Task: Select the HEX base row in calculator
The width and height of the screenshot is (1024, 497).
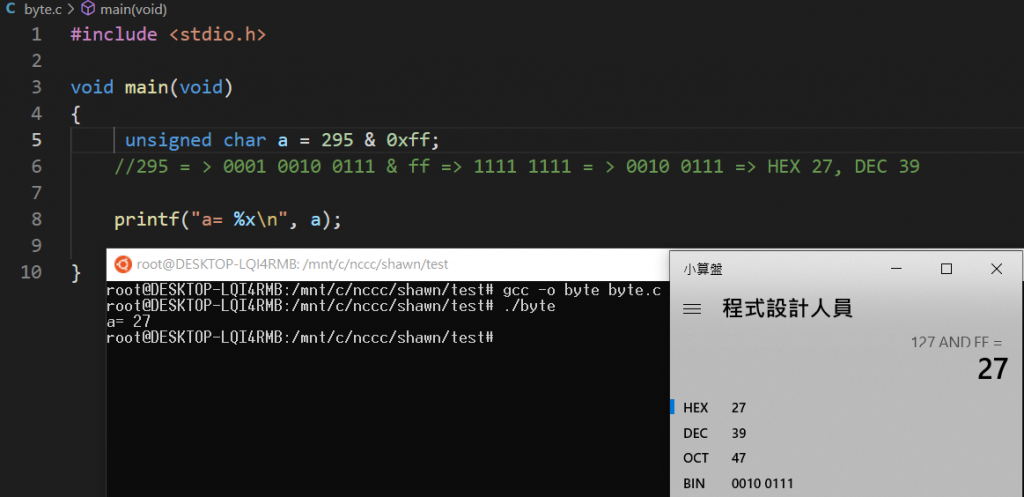Action: pyautogui.click(x=846, y=408)
